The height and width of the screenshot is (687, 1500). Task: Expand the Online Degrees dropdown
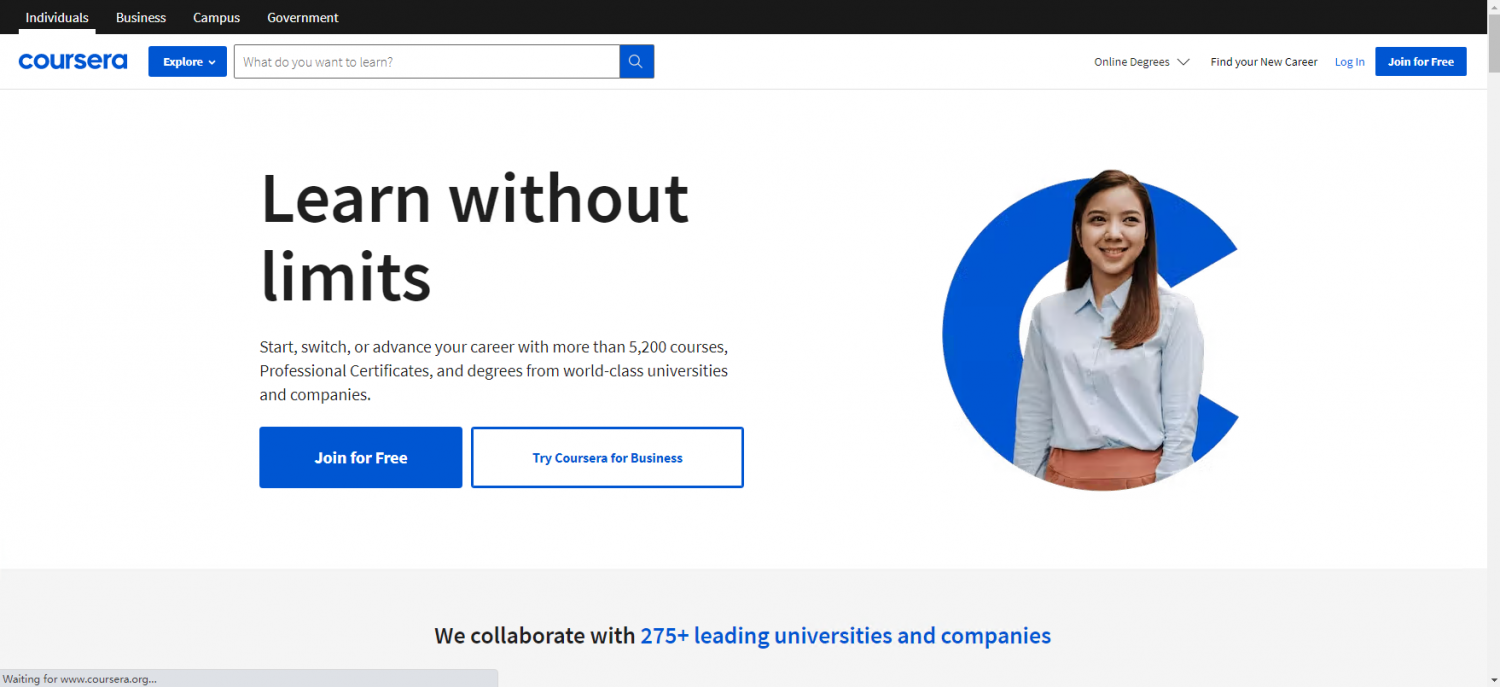[x=1141, y=62]
